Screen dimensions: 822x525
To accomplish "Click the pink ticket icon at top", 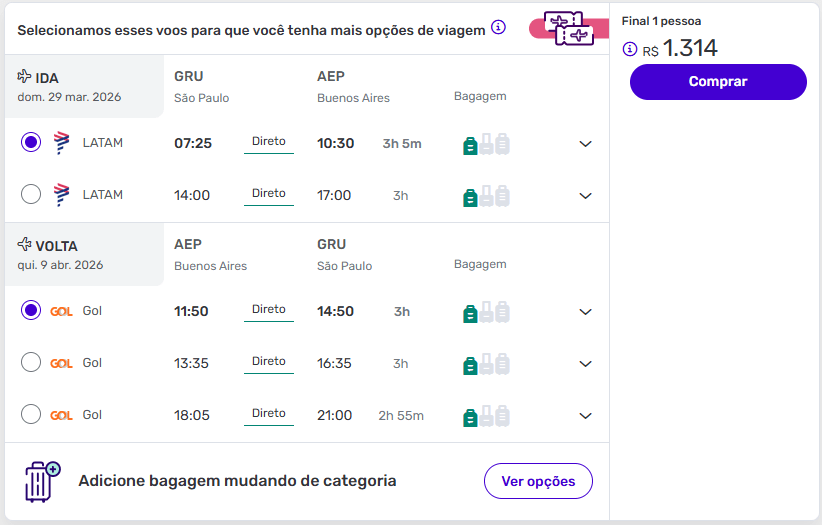I will point(568,28).
